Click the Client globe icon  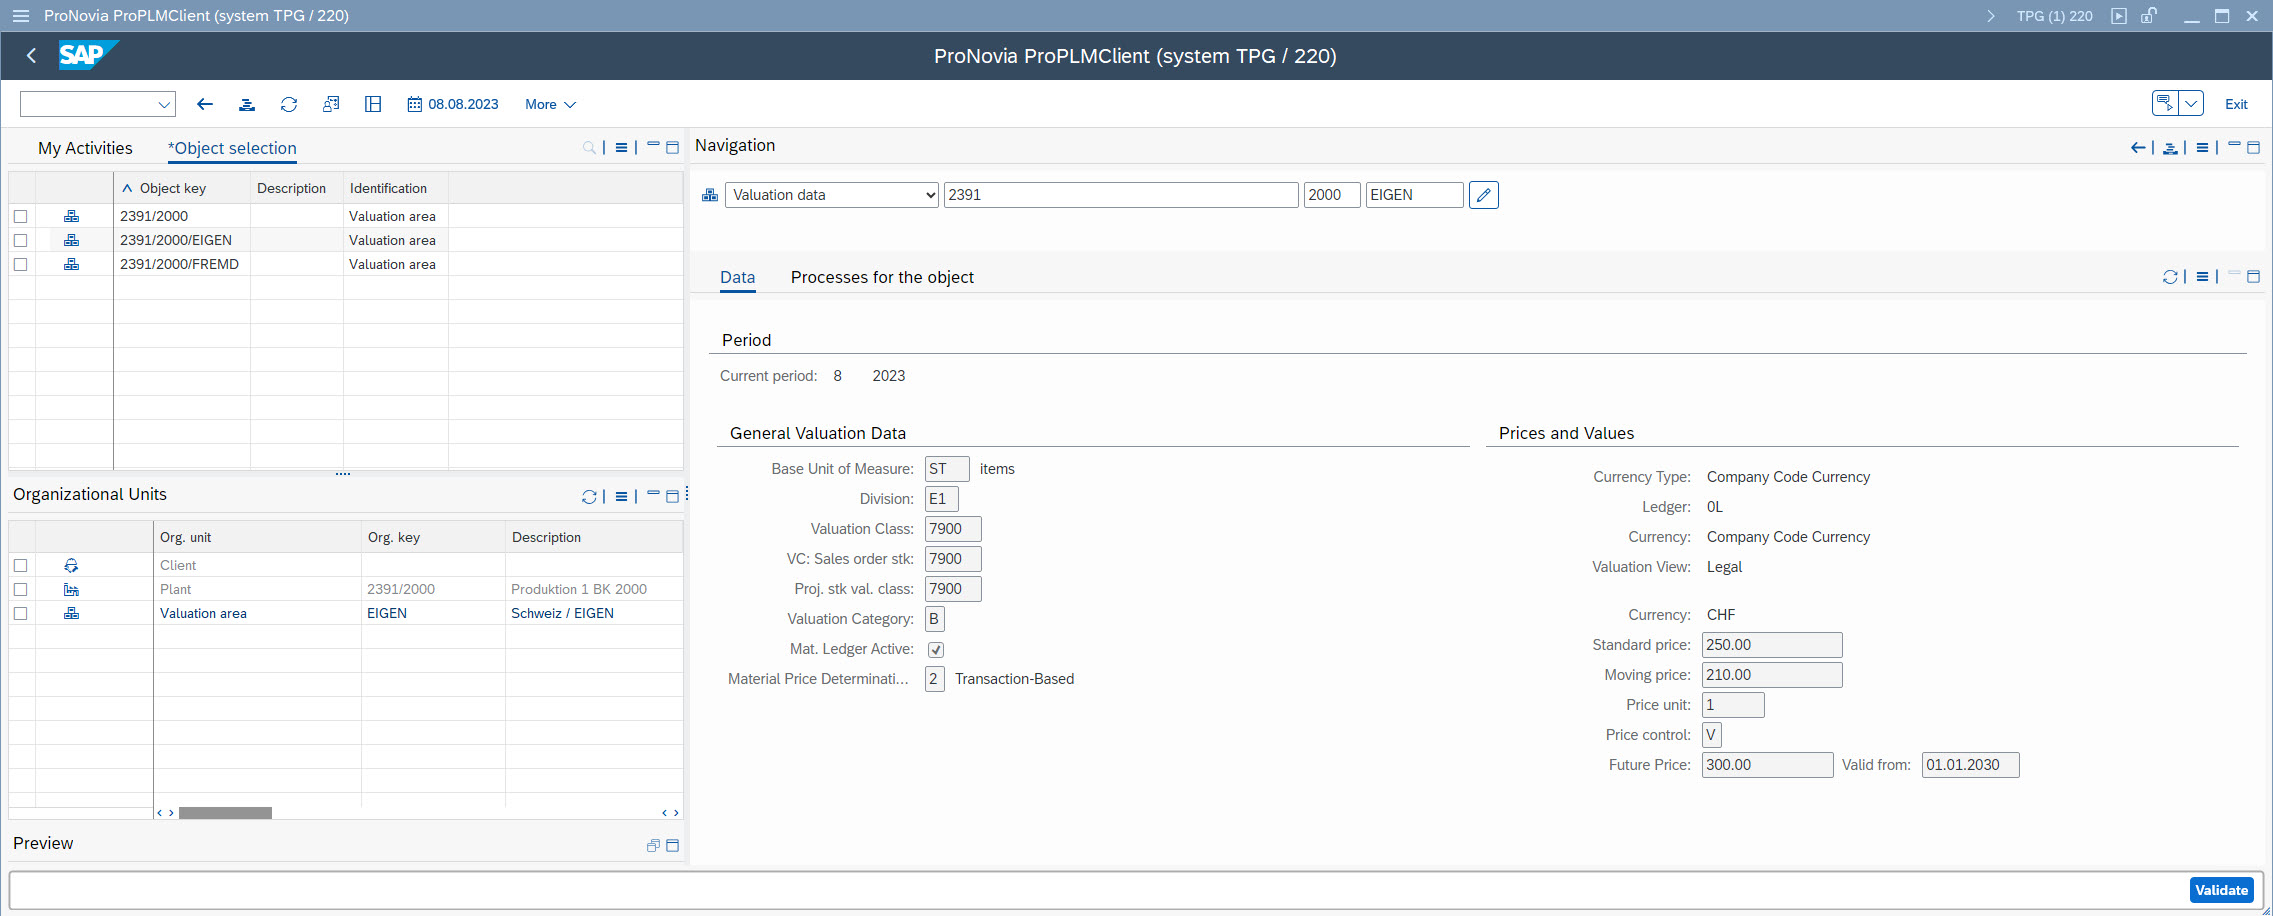tap(71, 565)
